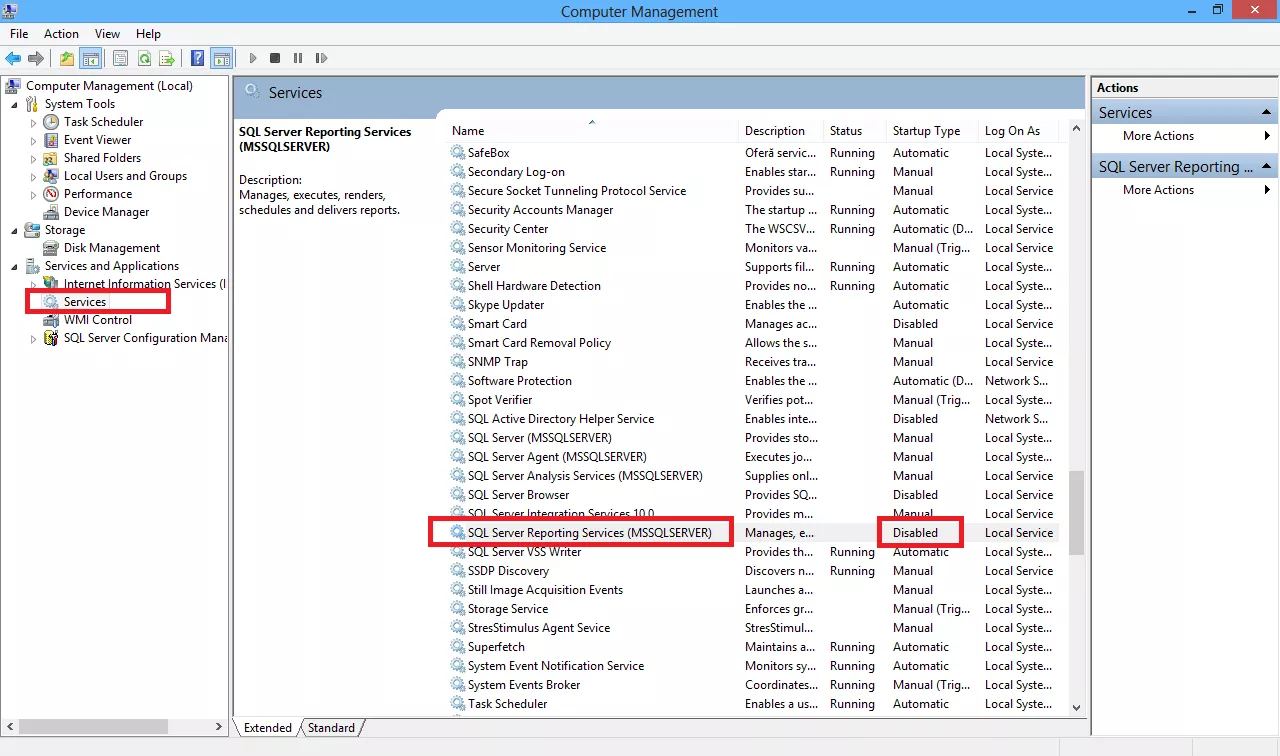Expand SQL Server Configuration Manager node
Viewport: 1280px width, 756px height.
click(33, 338)
